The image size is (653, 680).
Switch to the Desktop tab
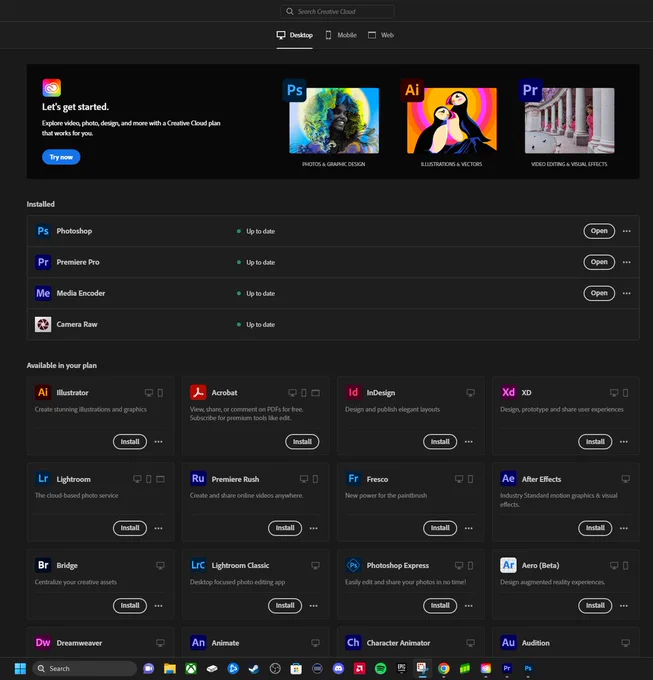(x=295, y=35)
